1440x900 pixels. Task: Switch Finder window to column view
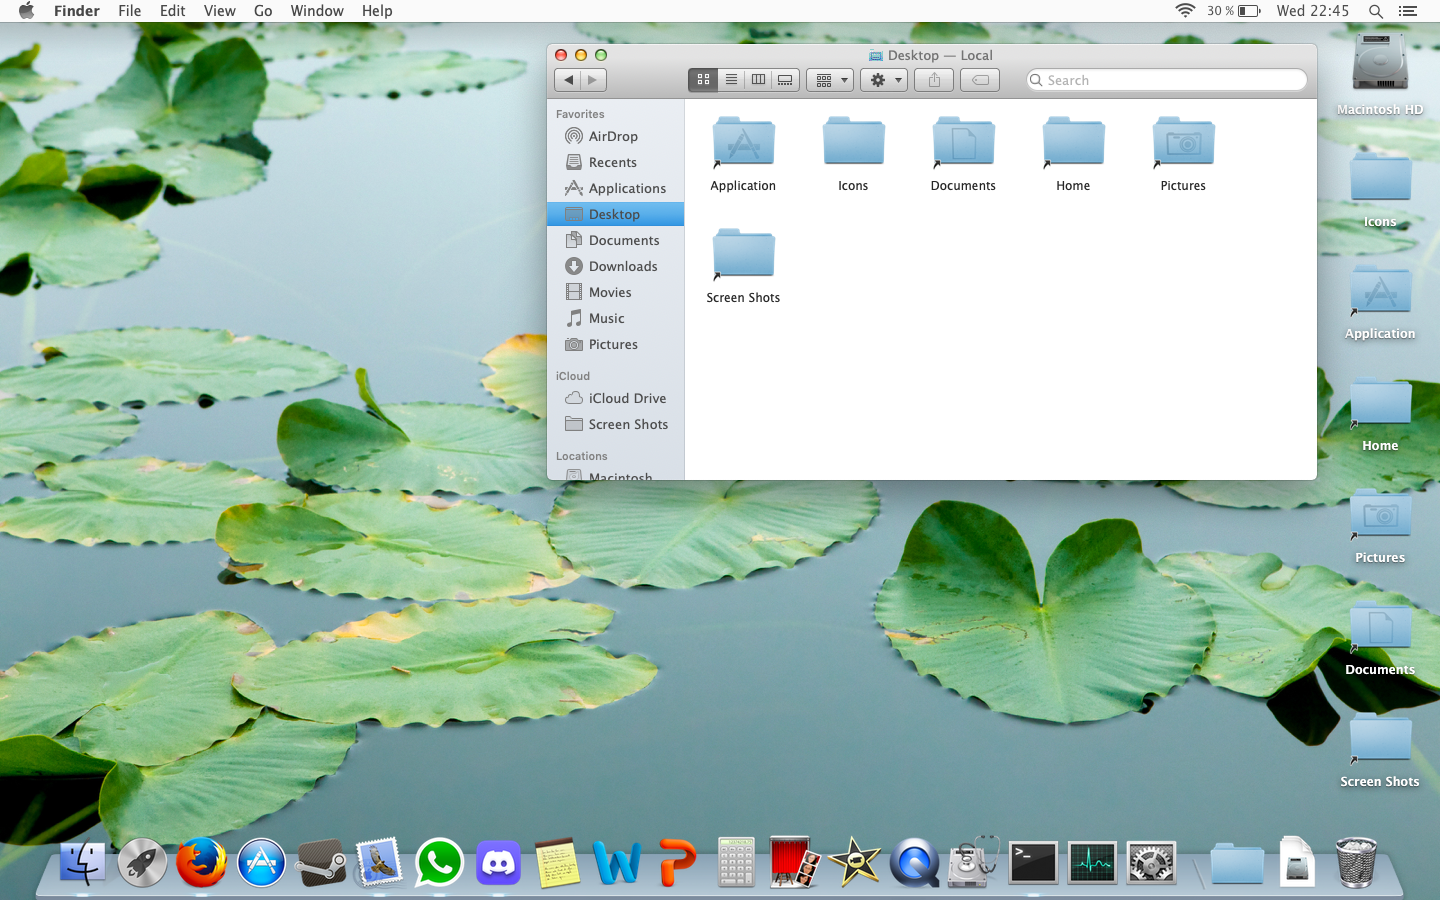[x=758, y=80]
